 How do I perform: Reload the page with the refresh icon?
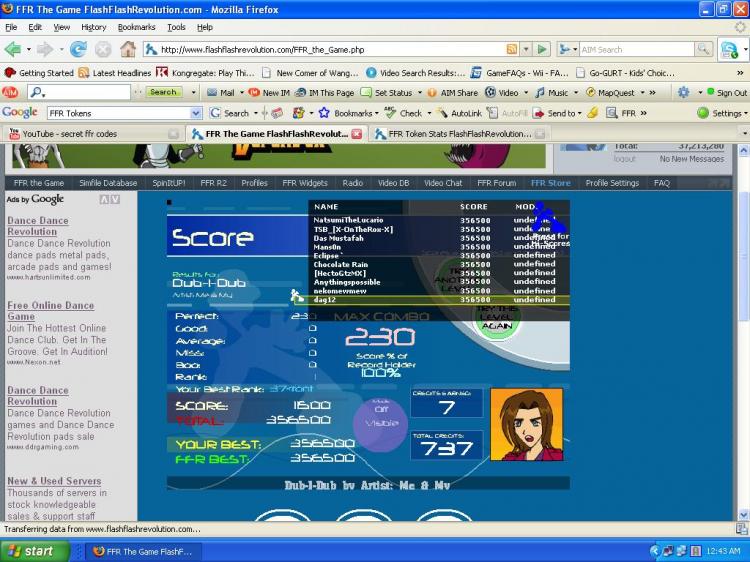(78, 49)
